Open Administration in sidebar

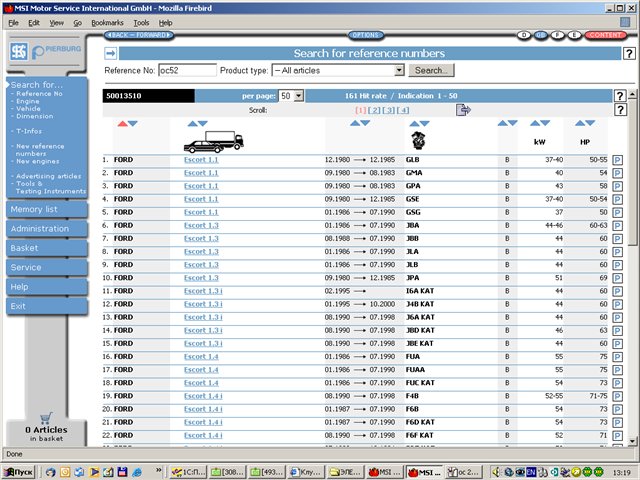47,229
